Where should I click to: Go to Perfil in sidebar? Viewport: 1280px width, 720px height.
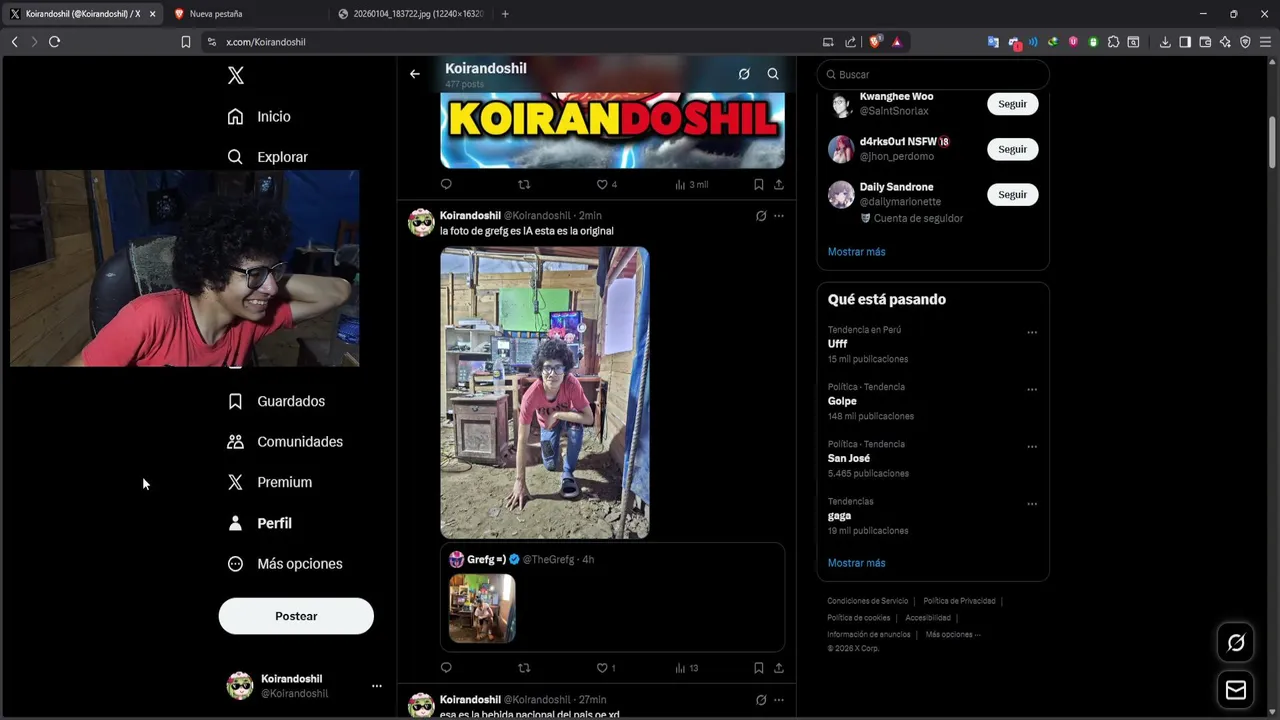tap(259, 523)
